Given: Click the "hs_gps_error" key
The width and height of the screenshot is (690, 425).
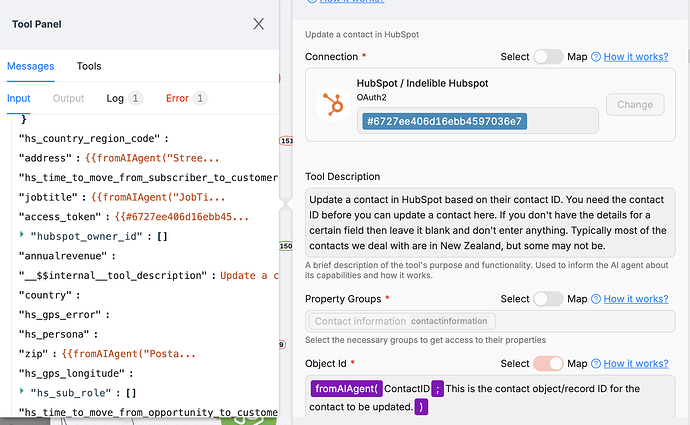Looking at the screenshot, I should tap(59, 315).
